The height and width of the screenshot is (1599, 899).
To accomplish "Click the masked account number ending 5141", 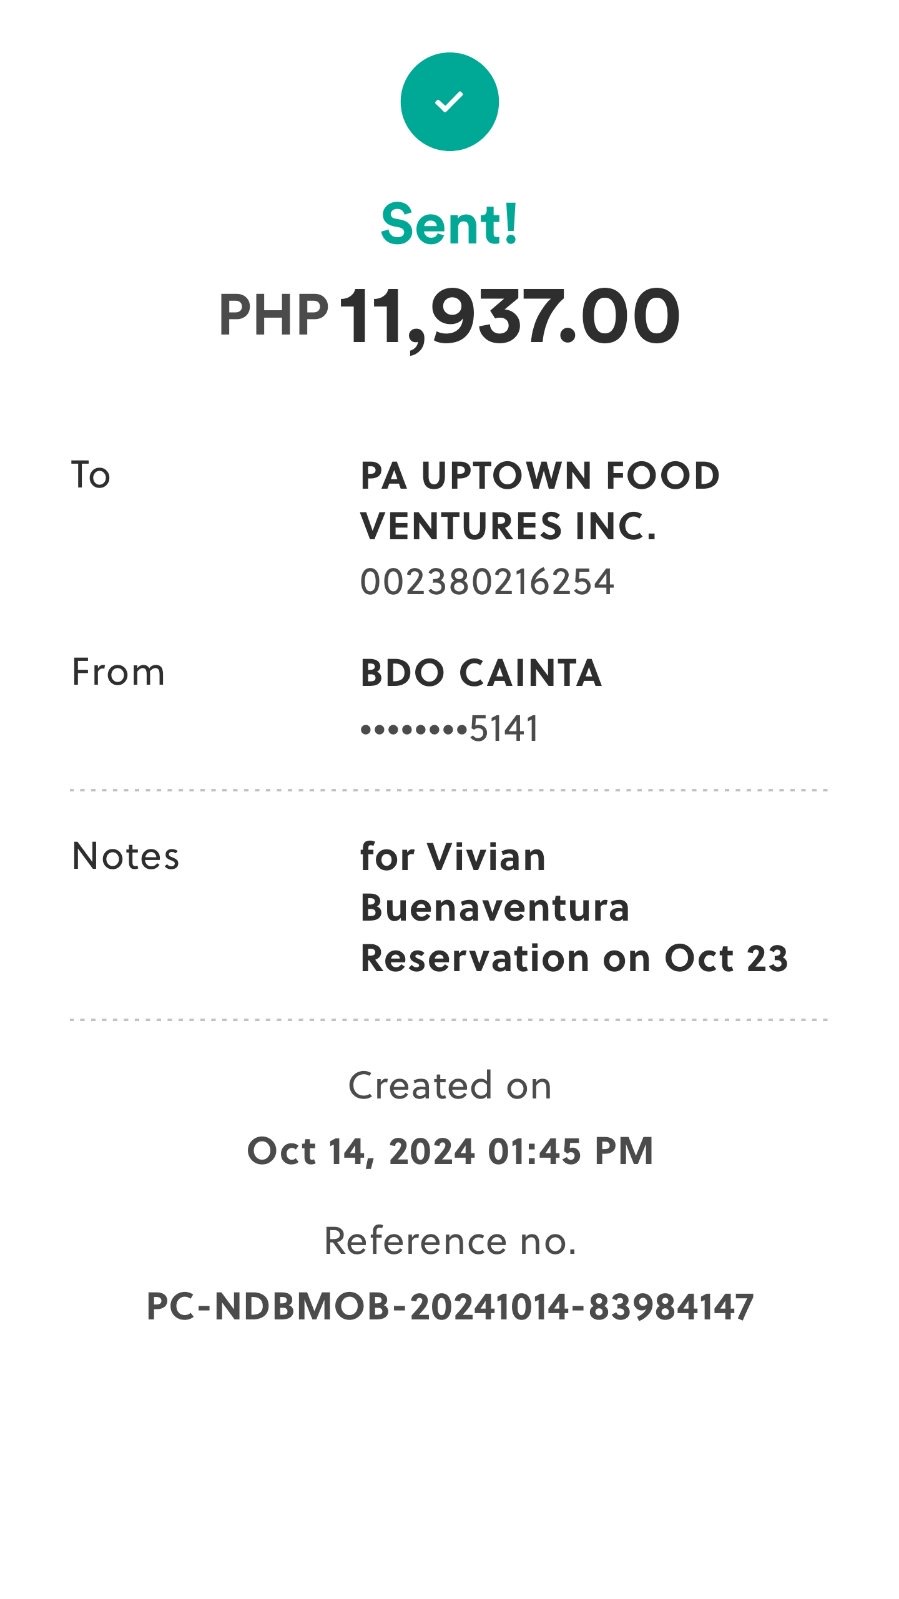I will pos(449,729).
